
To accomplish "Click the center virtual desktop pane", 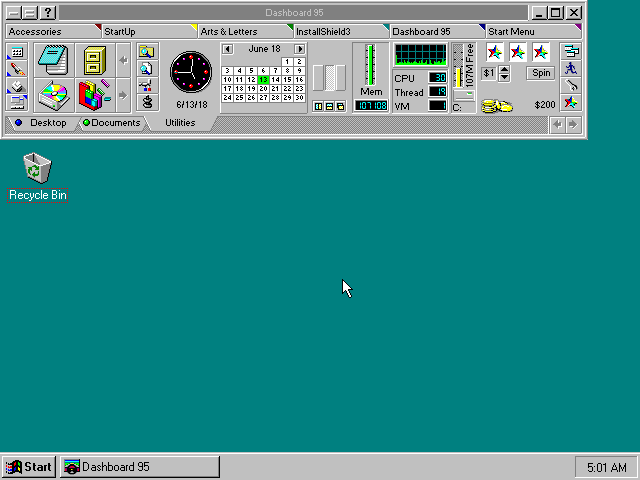I will [329, 78].
